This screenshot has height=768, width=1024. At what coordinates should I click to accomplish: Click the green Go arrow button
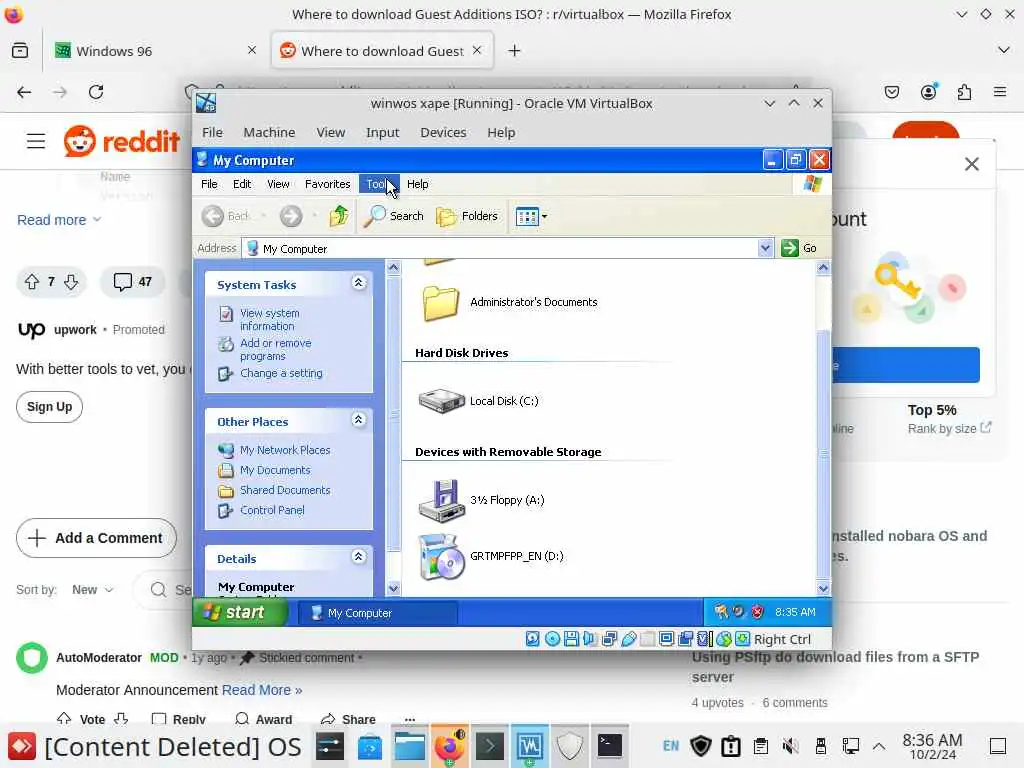(x=790, y=248)
